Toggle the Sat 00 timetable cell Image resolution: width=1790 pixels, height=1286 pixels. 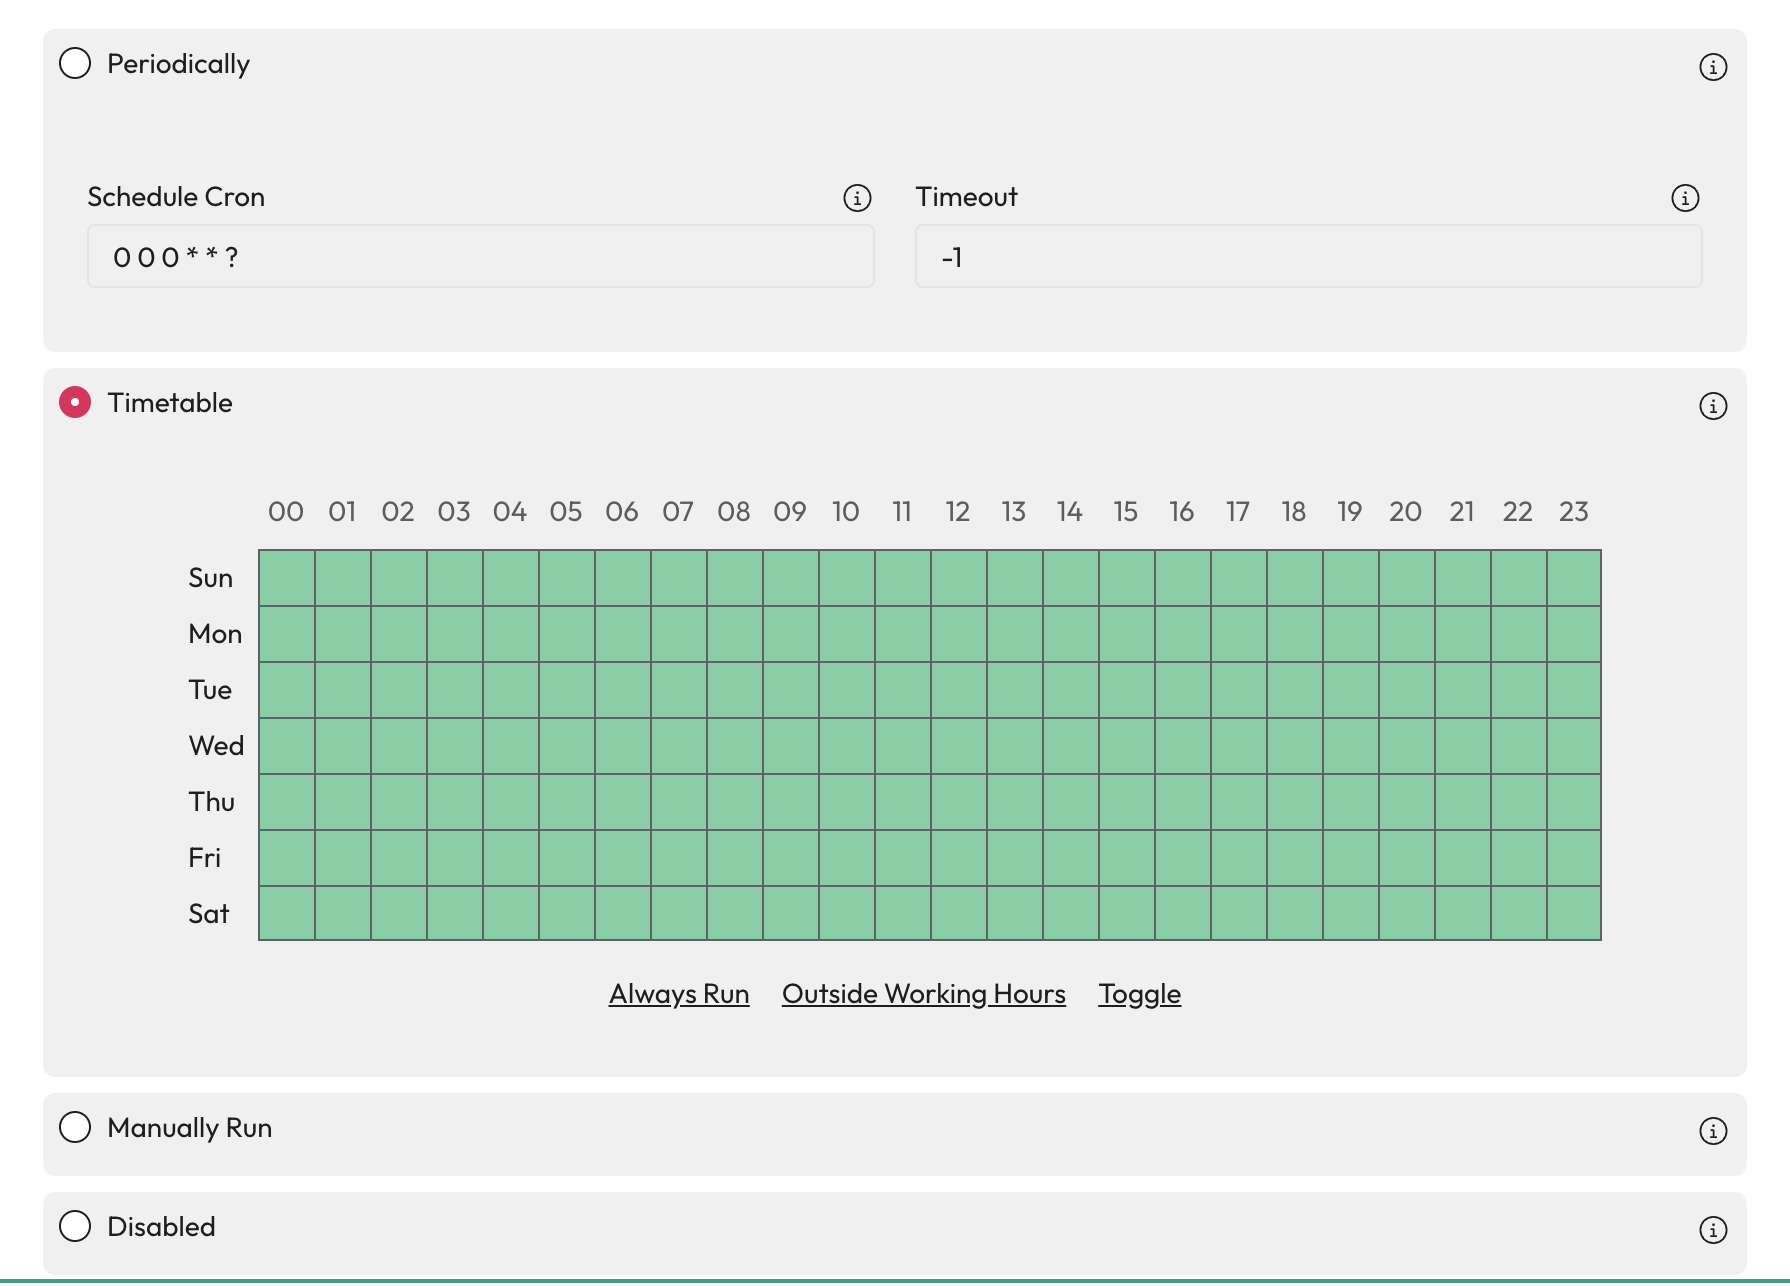tap(287, 913)
